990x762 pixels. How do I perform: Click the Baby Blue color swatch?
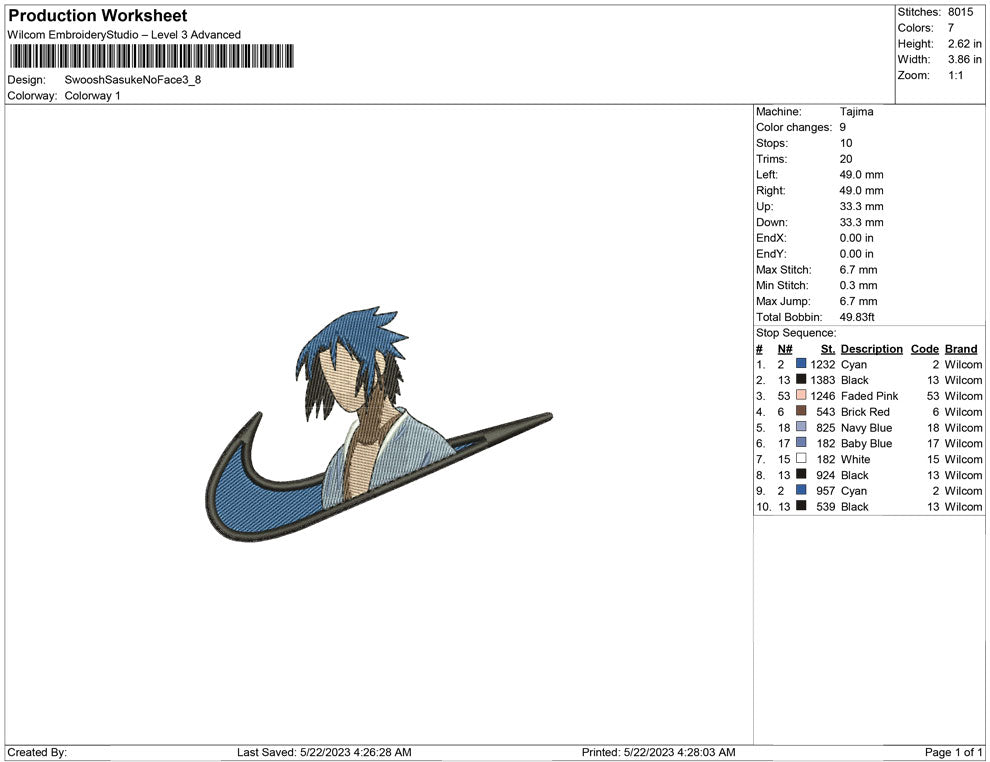tap(801, 443)
